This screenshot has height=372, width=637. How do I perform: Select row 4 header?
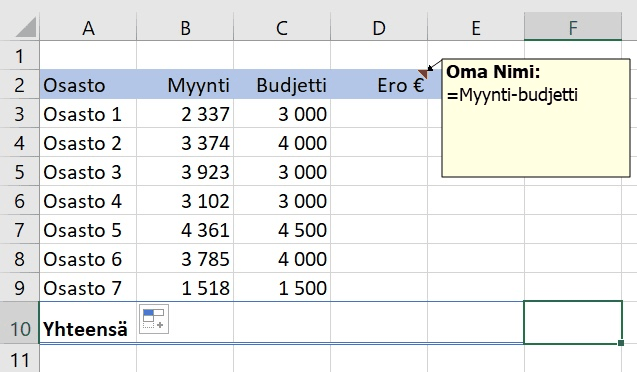click(20, 143)
